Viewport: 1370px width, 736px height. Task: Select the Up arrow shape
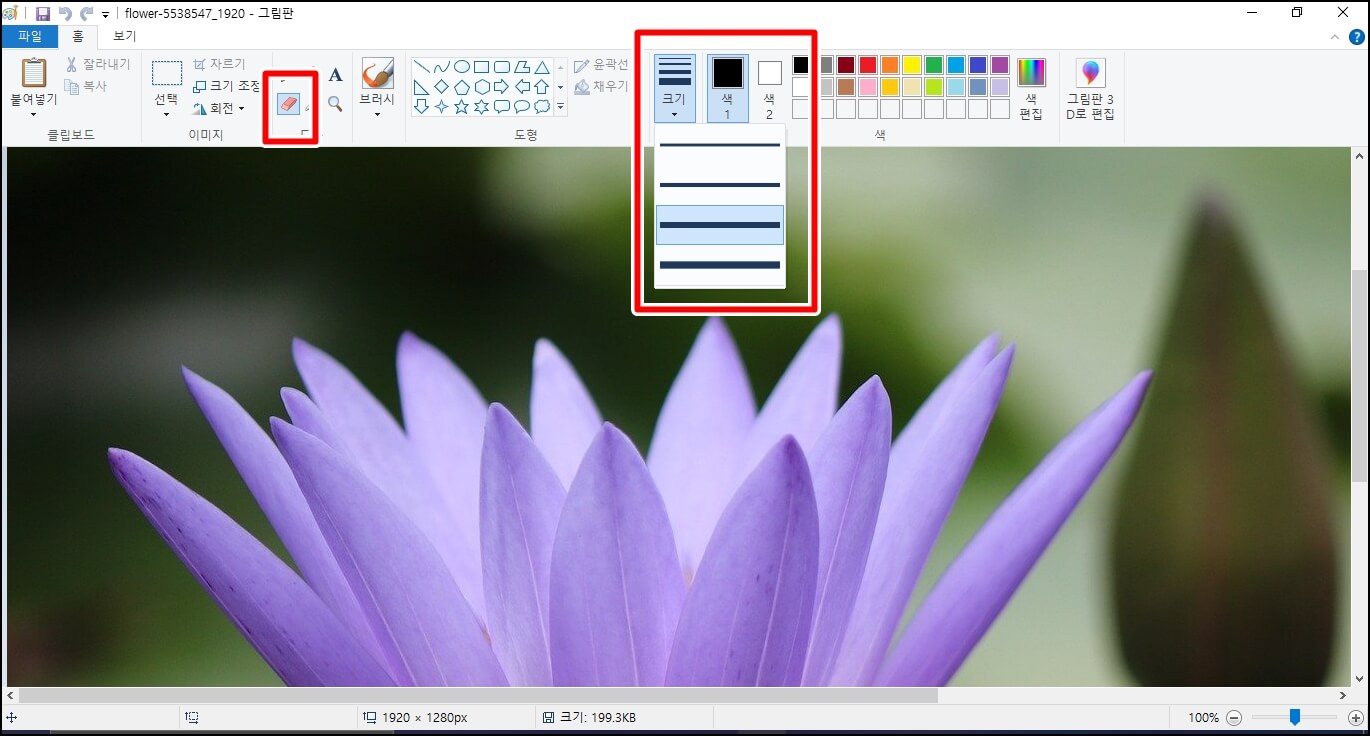tap(542, 87)
